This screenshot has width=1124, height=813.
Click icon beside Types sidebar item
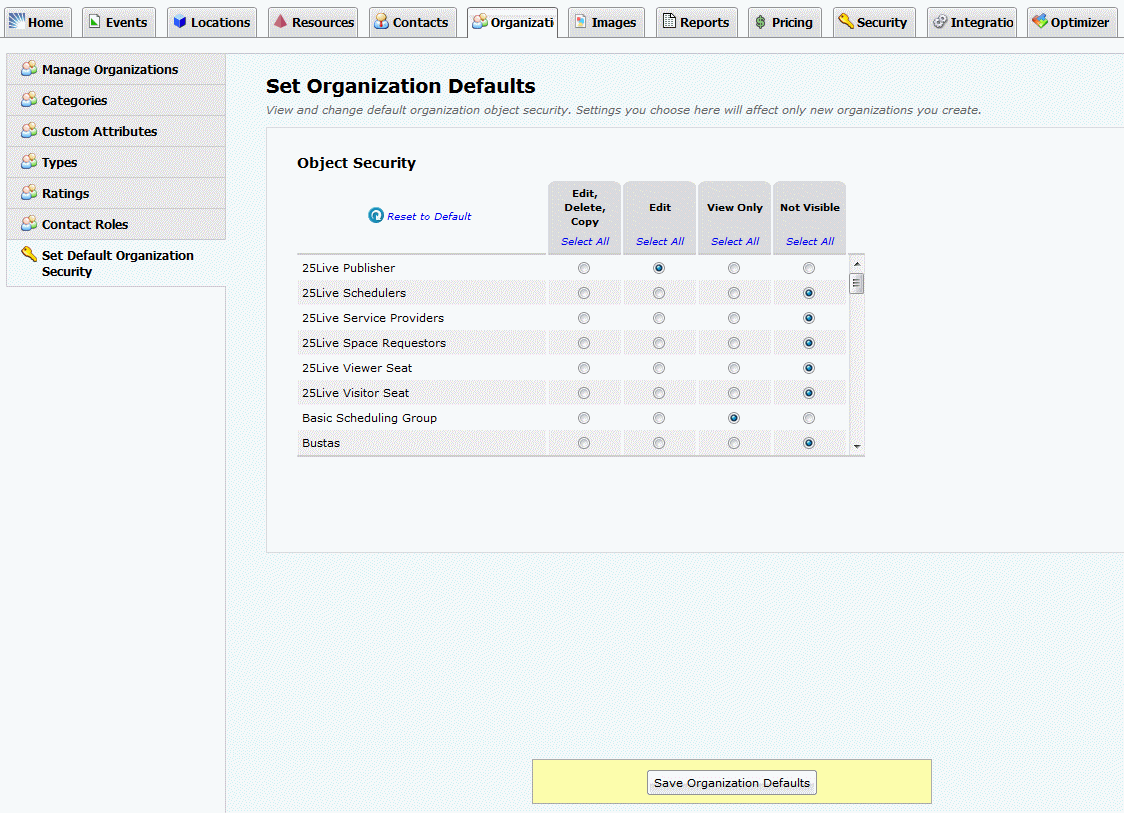coord(29,161)
